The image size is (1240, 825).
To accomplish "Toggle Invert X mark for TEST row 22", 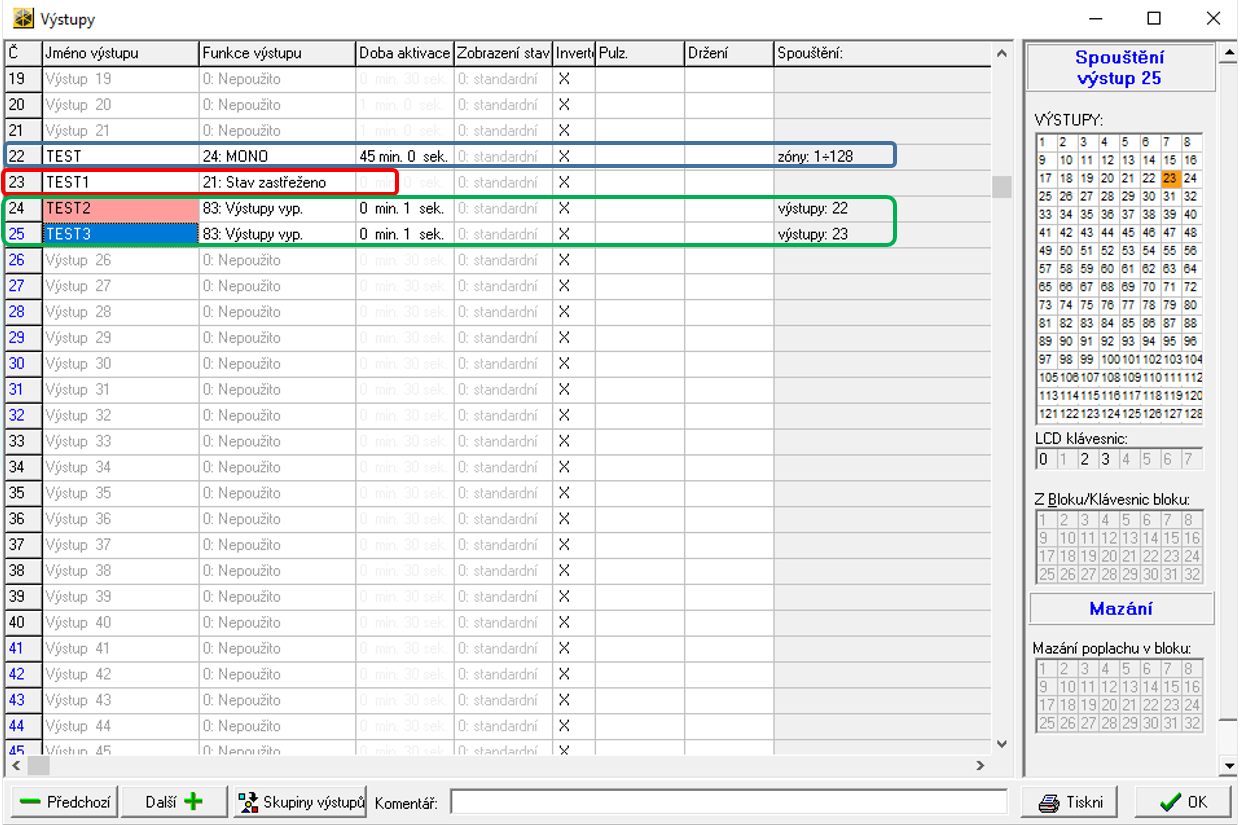I will (564, 157).
